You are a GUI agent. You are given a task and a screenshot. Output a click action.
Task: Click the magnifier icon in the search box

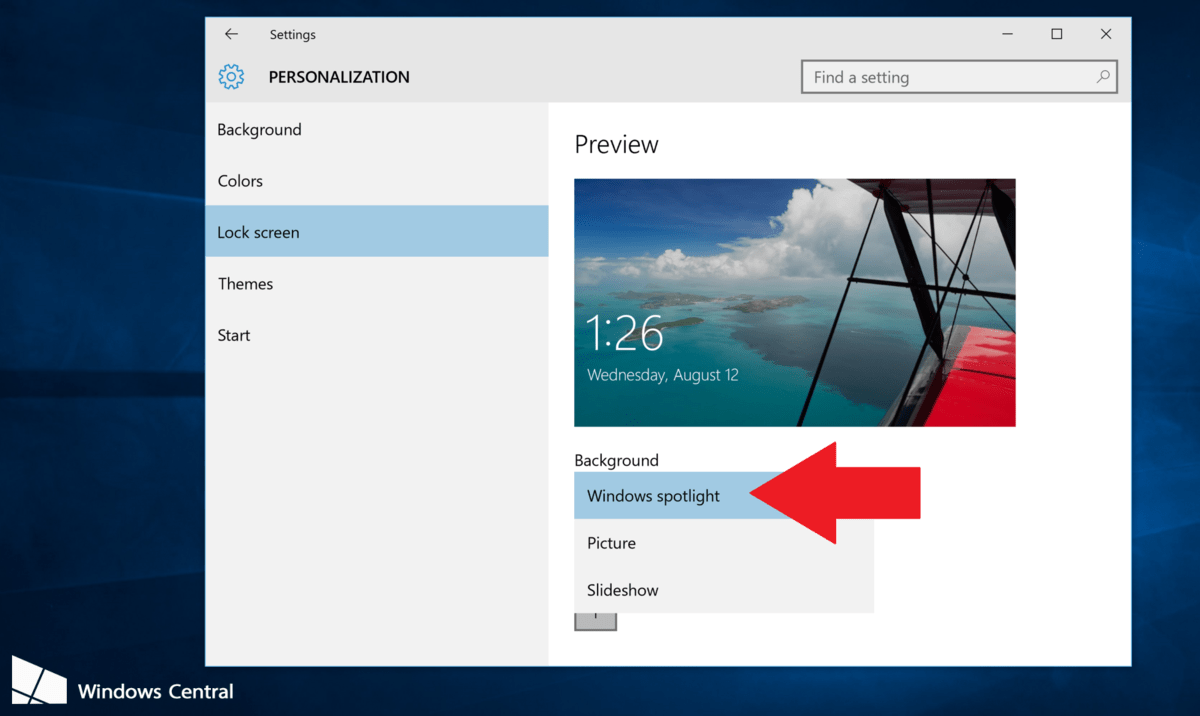coord(1103,77)
